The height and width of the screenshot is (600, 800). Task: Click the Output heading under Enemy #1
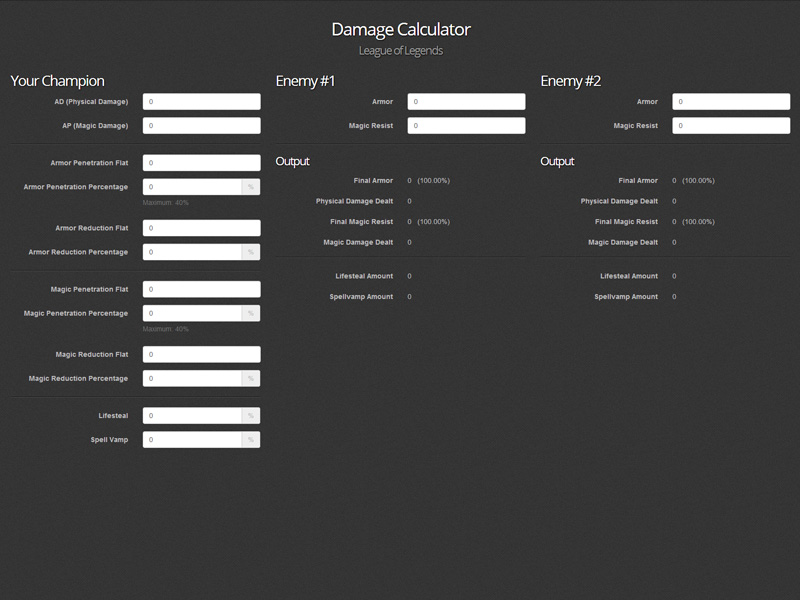(x=292, y=161)
